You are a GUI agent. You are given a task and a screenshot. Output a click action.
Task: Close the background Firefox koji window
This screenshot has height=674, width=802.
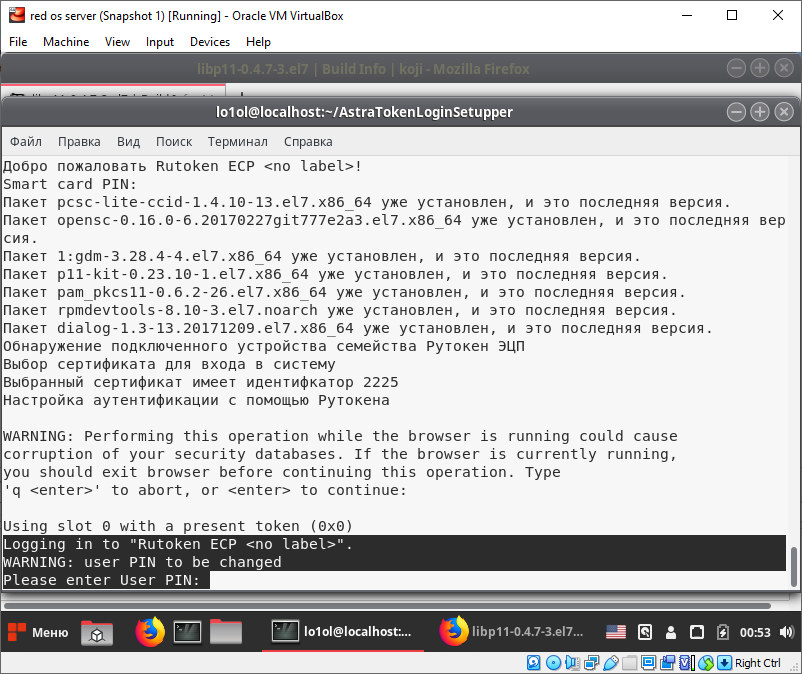784,68
